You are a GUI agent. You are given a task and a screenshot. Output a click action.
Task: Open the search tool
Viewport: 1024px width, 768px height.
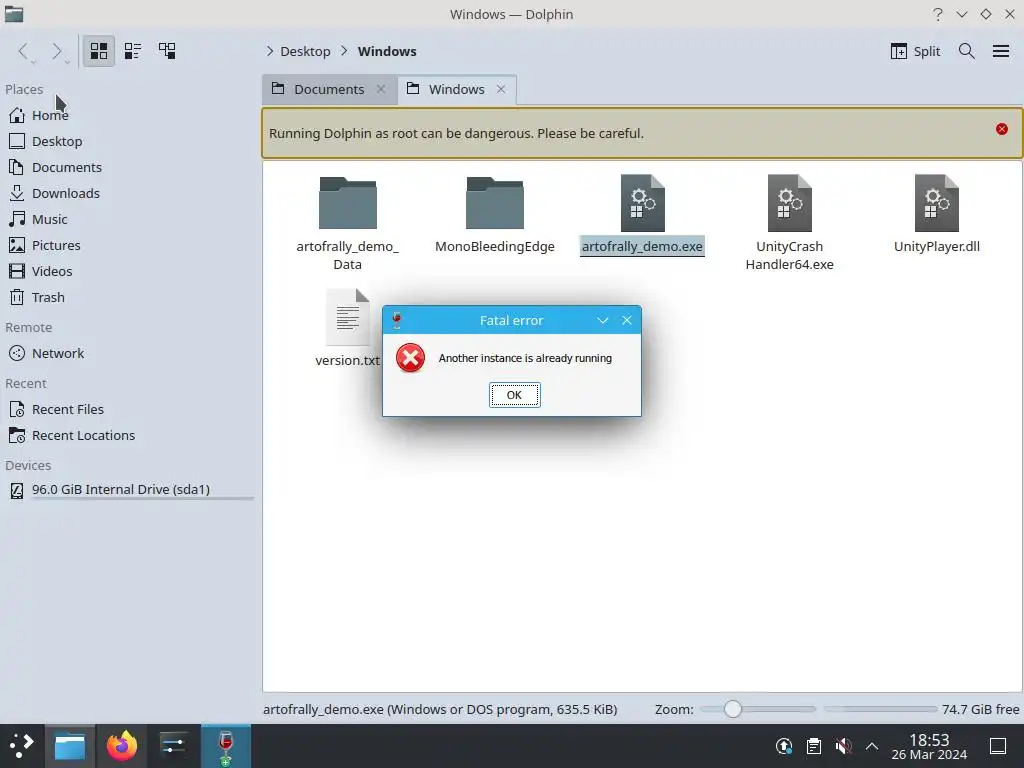pos(967,51)
